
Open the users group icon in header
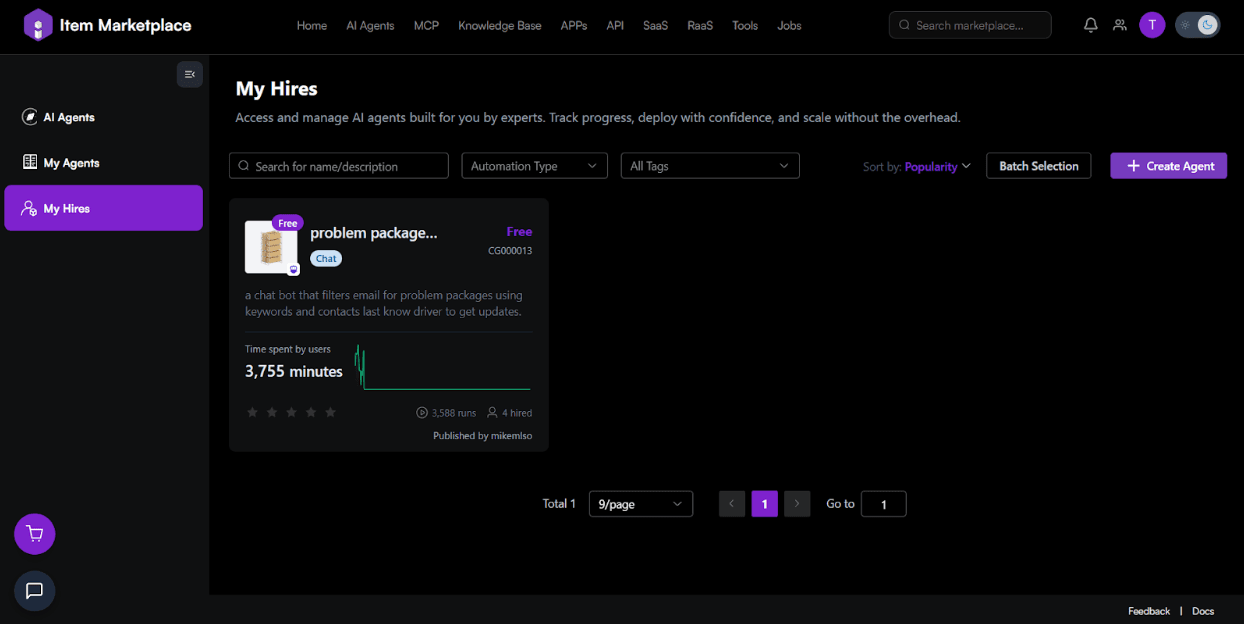[1119, 25]
